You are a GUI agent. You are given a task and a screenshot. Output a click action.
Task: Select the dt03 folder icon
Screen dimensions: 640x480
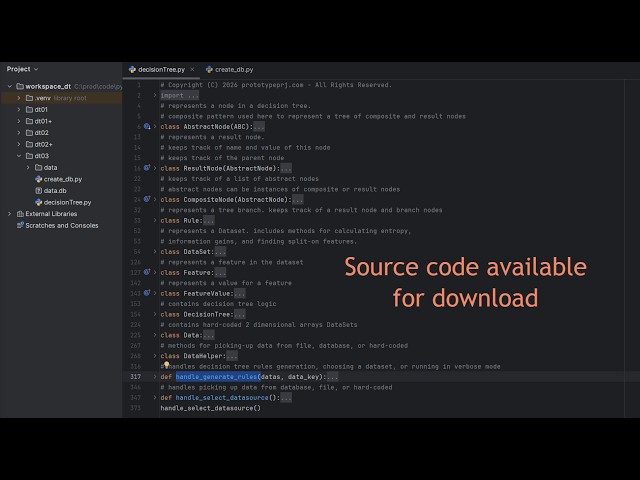pyautogui.click(x=29, y=156)
